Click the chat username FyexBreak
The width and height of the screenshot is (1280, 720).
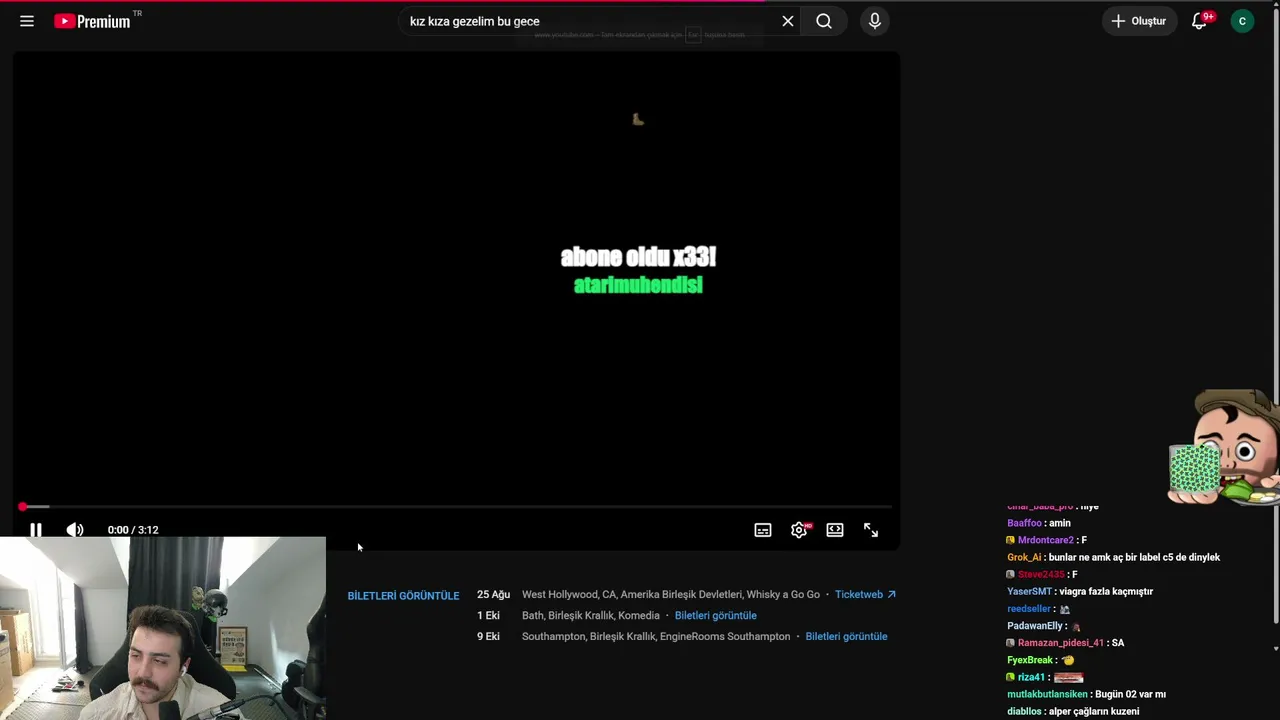tap(1030, 660)
